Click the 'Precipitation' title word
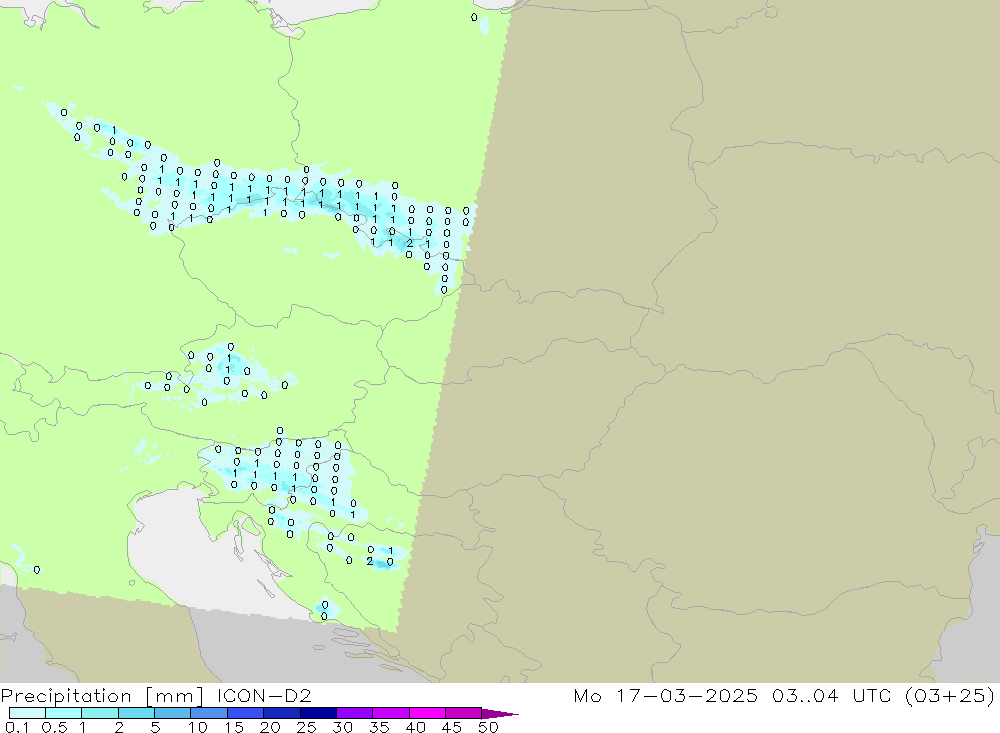Viewport: 1000px width, 733px height. (x=66, y=696)
